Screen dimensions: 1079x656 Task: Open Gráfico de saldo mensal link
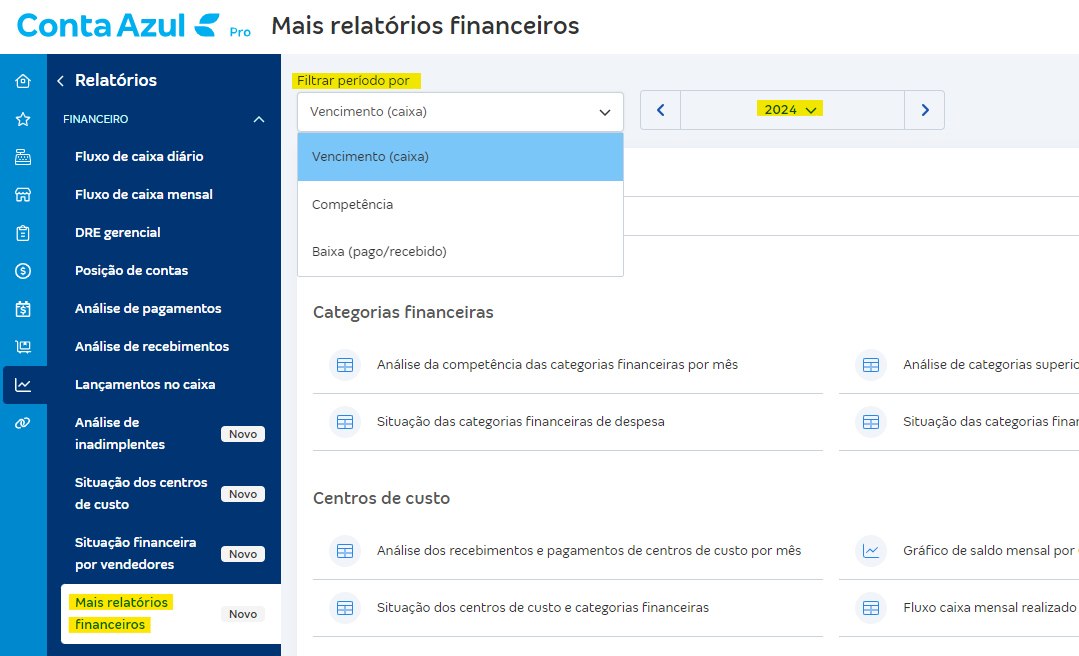coord(991,551)
